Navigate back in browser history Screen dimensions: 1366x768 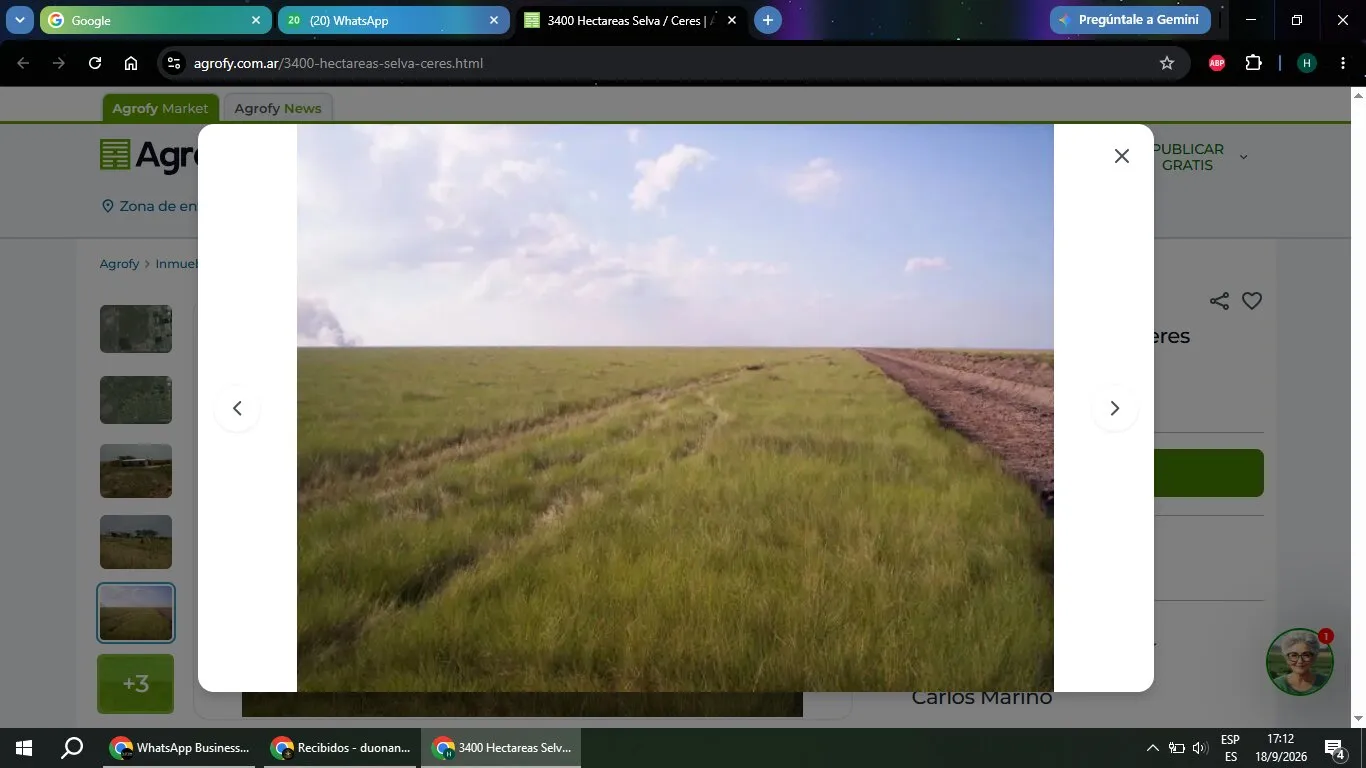(23, 63)
